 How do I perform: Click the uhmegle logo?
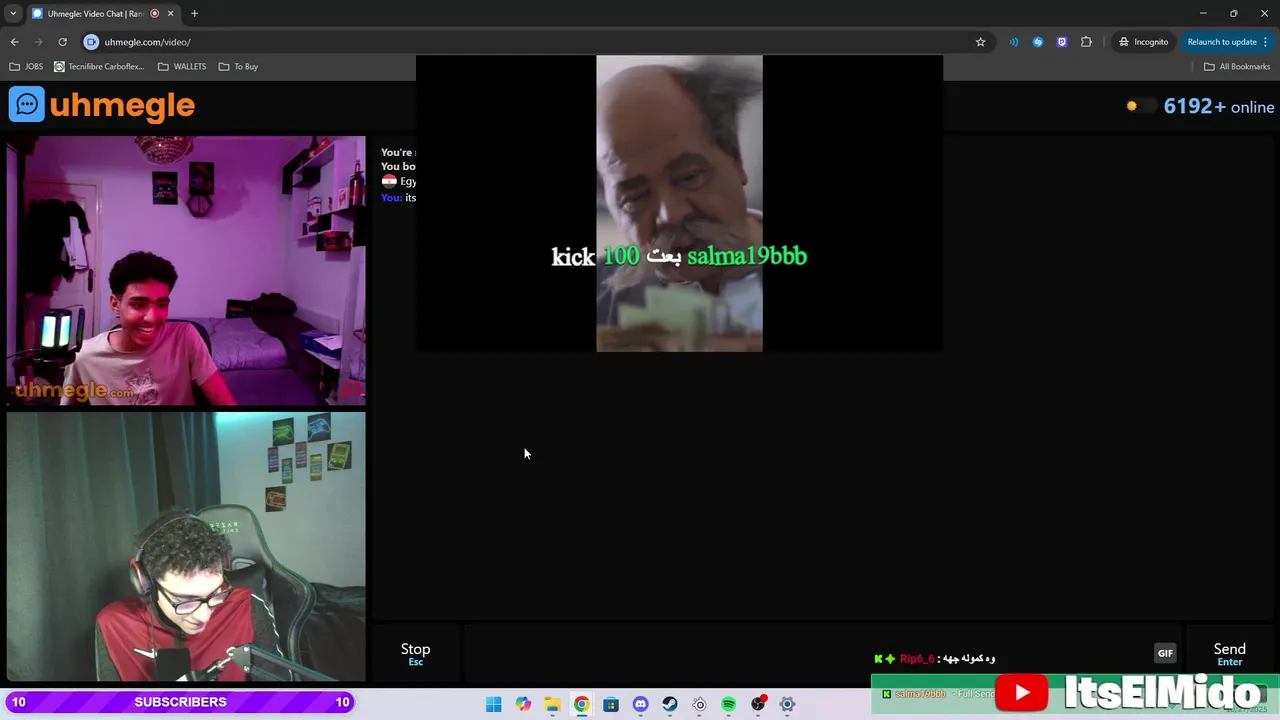tap(102, 105)
